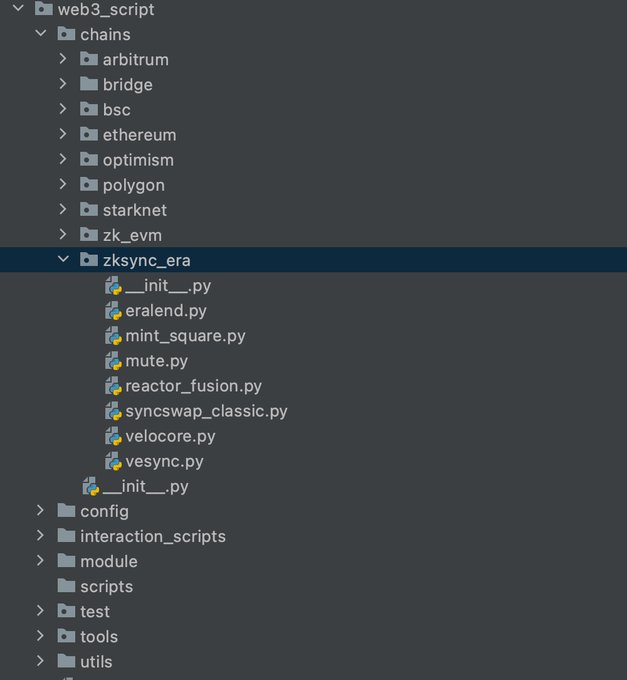Click the Python icon for mint_square.py

click(x=113, y=337)
